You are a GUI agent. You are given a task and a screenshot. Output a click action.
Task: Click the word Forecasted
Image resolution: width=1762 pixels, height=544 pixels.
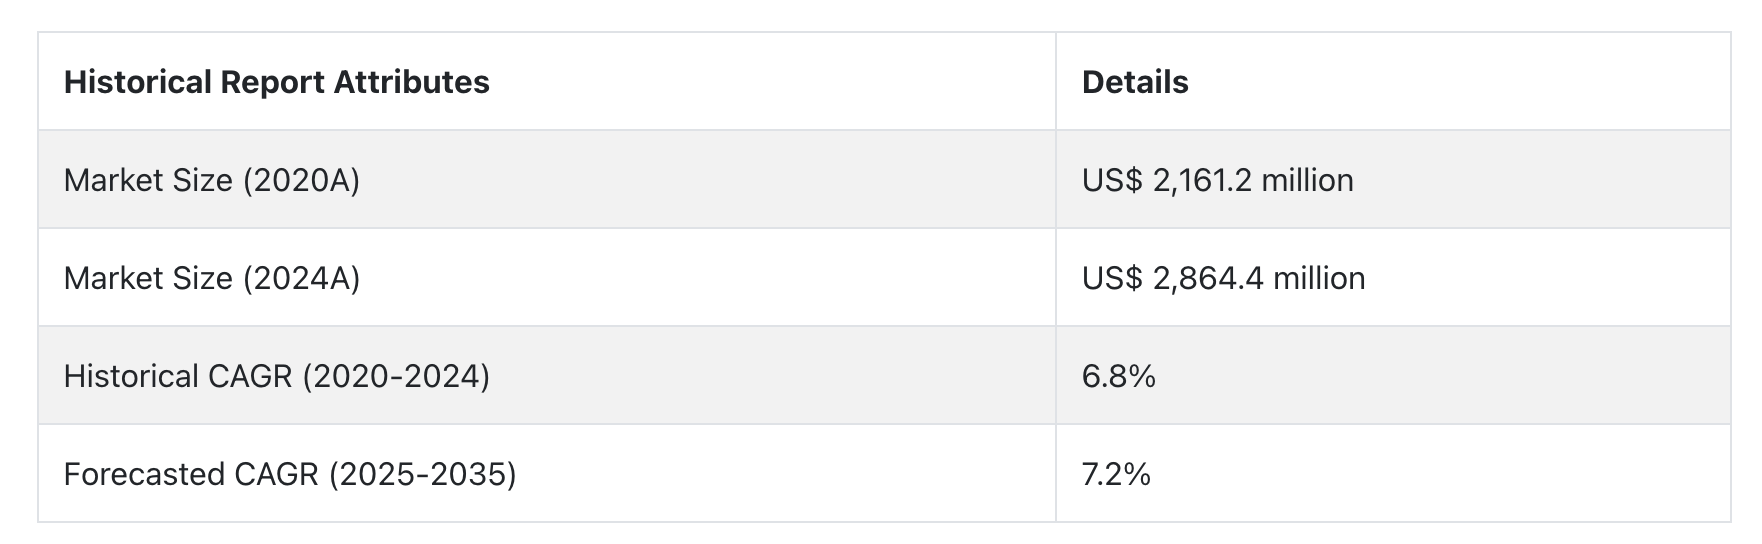point(144,474)
